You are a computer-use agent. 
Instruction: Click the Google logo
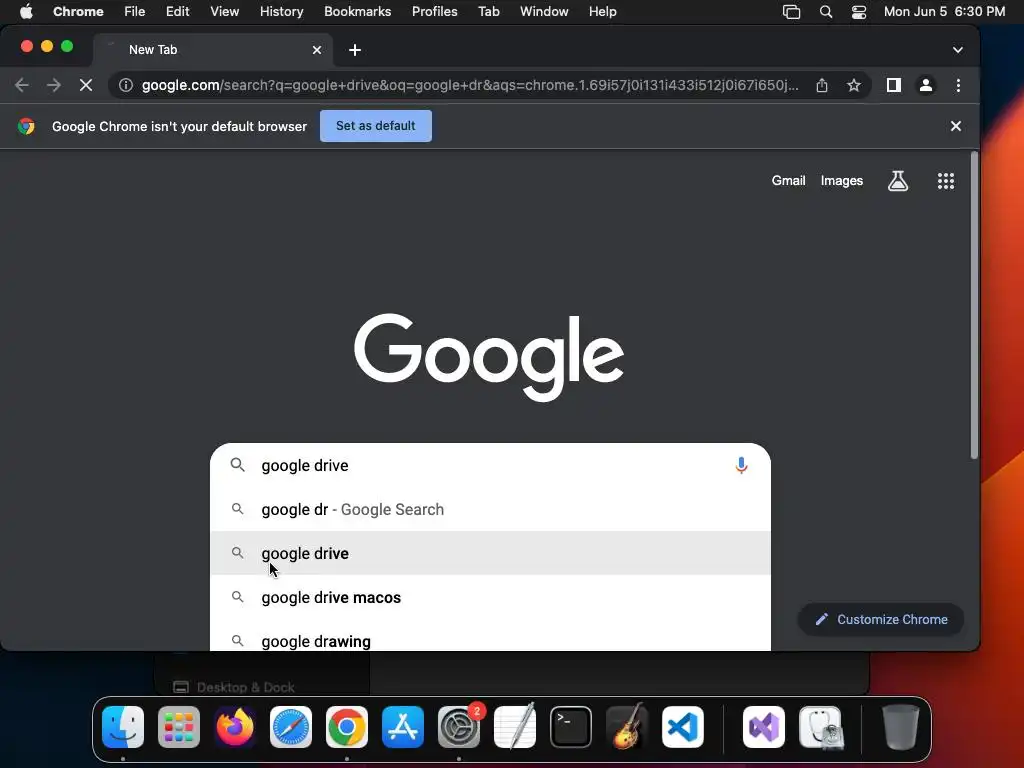[x=489, y=357]
